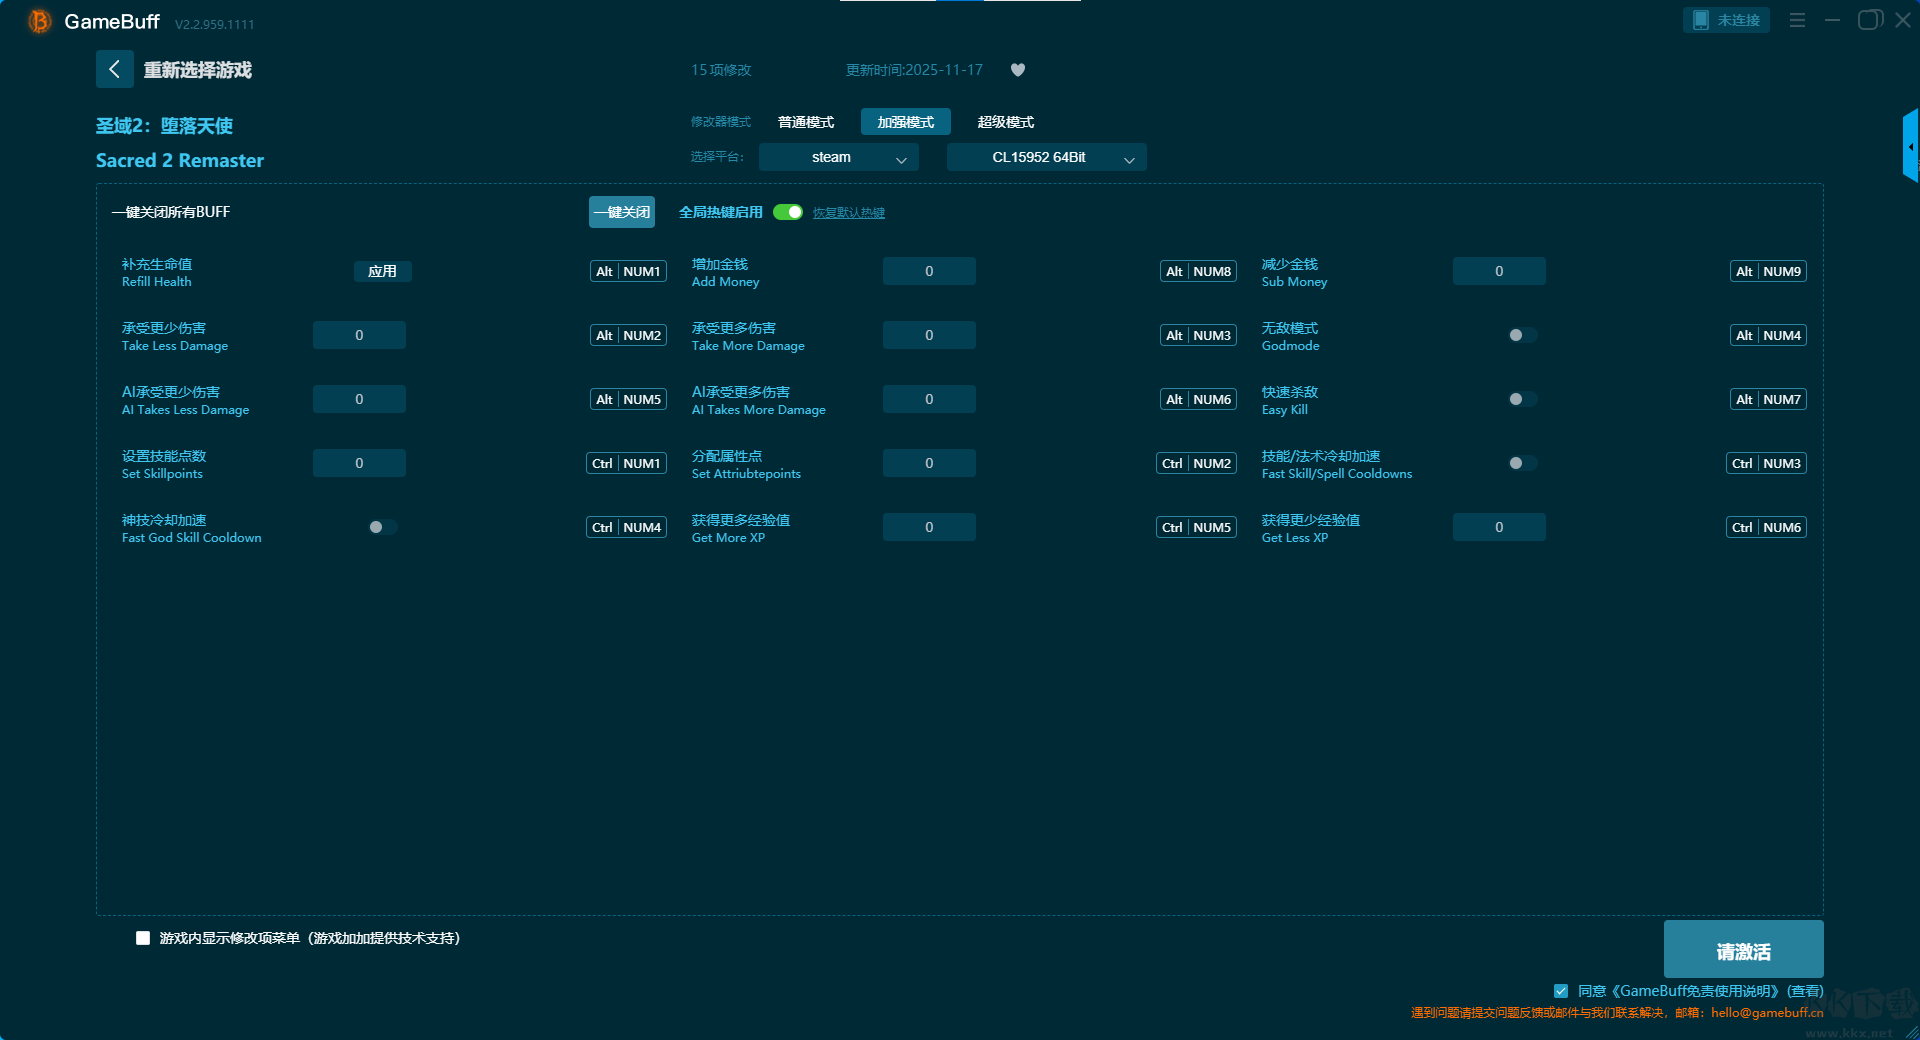
Task: Click the Take Less Damage value field
Action: tap(359, 335)
